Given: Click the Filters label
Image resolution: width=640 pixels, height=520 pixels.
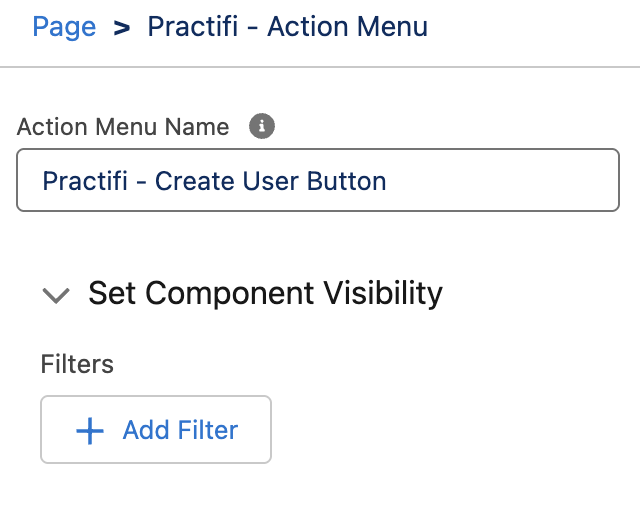Looking at the screenshot, I should tap(77, 364).
